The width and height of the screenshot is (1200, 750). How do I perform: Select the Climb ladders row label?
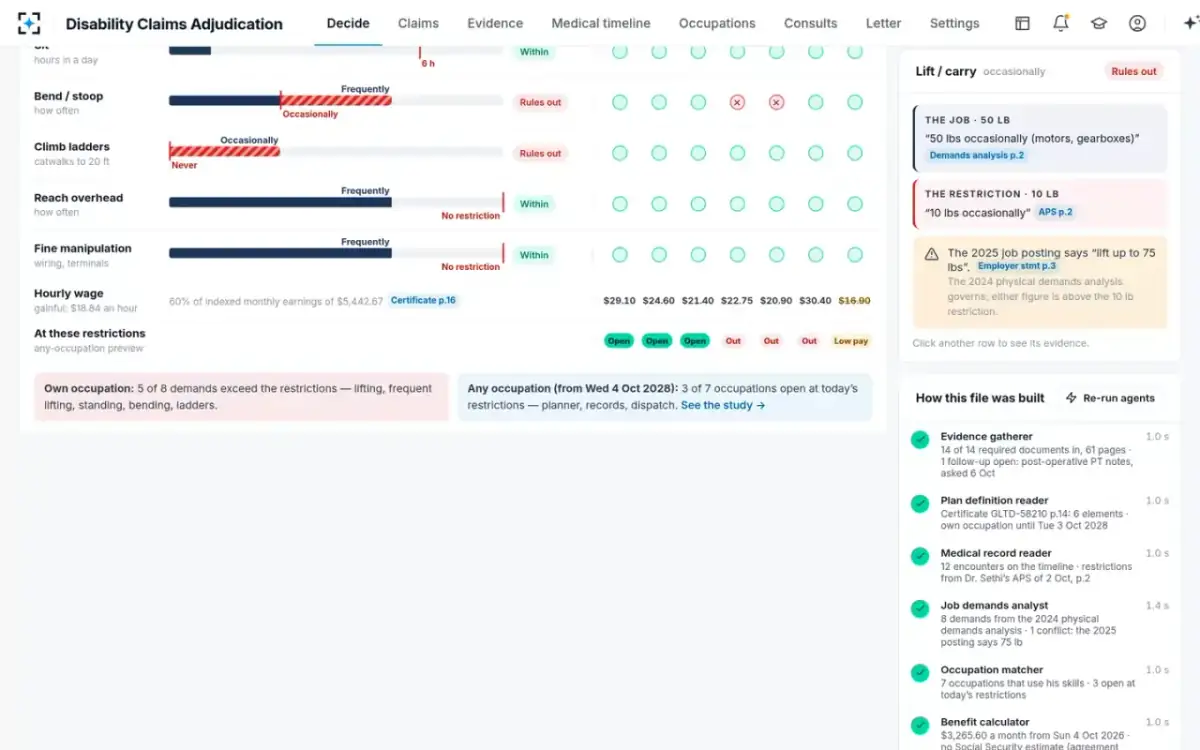click(72, 147)
